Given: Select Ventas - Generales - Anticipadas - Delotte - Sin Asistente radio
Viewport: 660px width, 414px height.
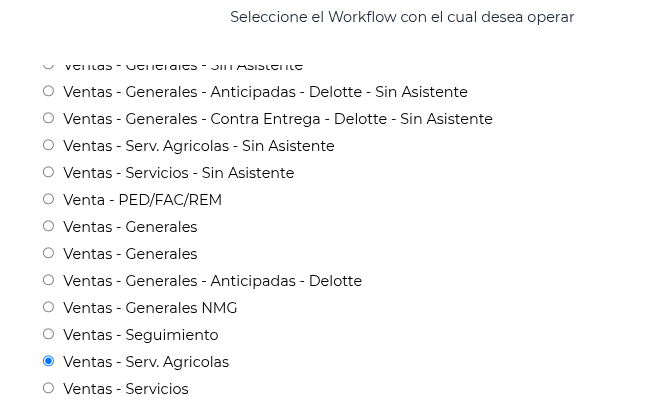Looking at the screenshot, I should click(x=48, y=91).
